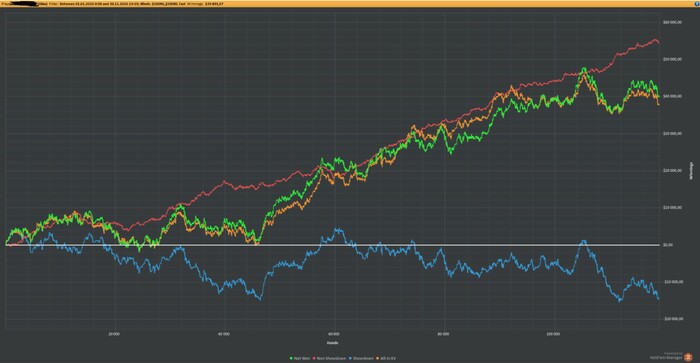Click the 100 000 hands axis label

(553, 334)
